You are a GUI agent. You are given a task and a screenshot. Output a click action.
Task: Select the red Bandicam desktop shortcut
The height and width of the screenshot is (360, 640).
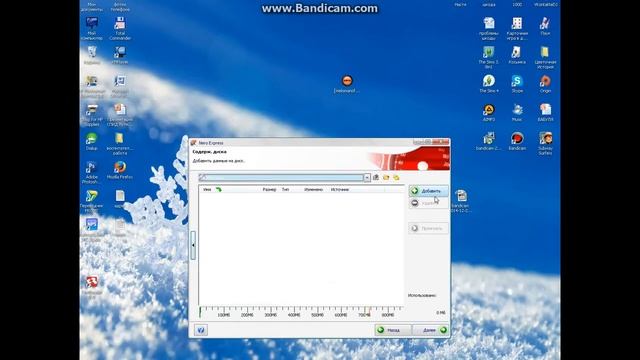pyautogui.click(x=517, y=141)
